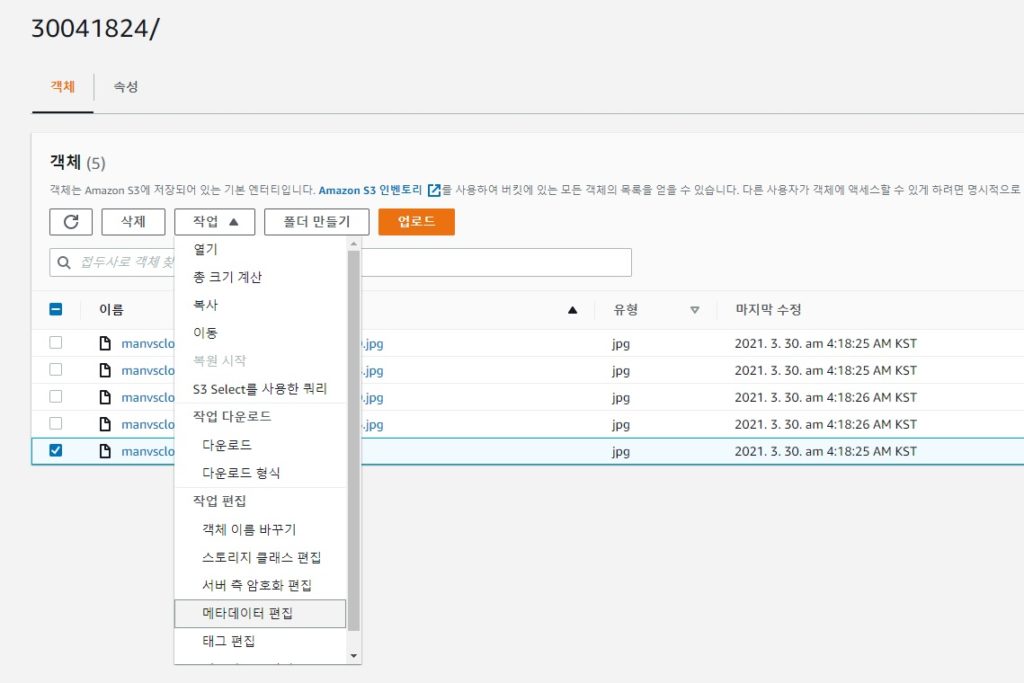Click the dropdown menu vertical scrollbar
Viewport: 1024px width, 683px height.
(x=353, y=440)
